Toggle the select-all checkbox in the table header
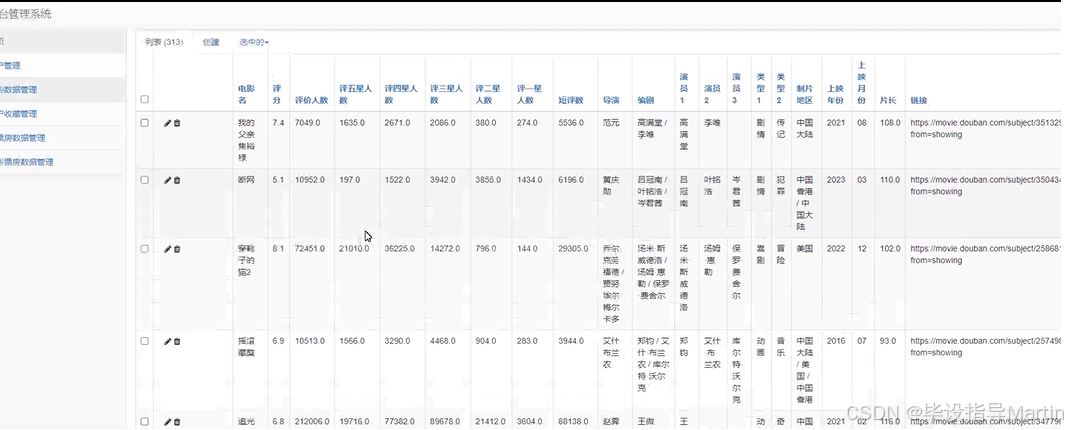 (144, 99)
